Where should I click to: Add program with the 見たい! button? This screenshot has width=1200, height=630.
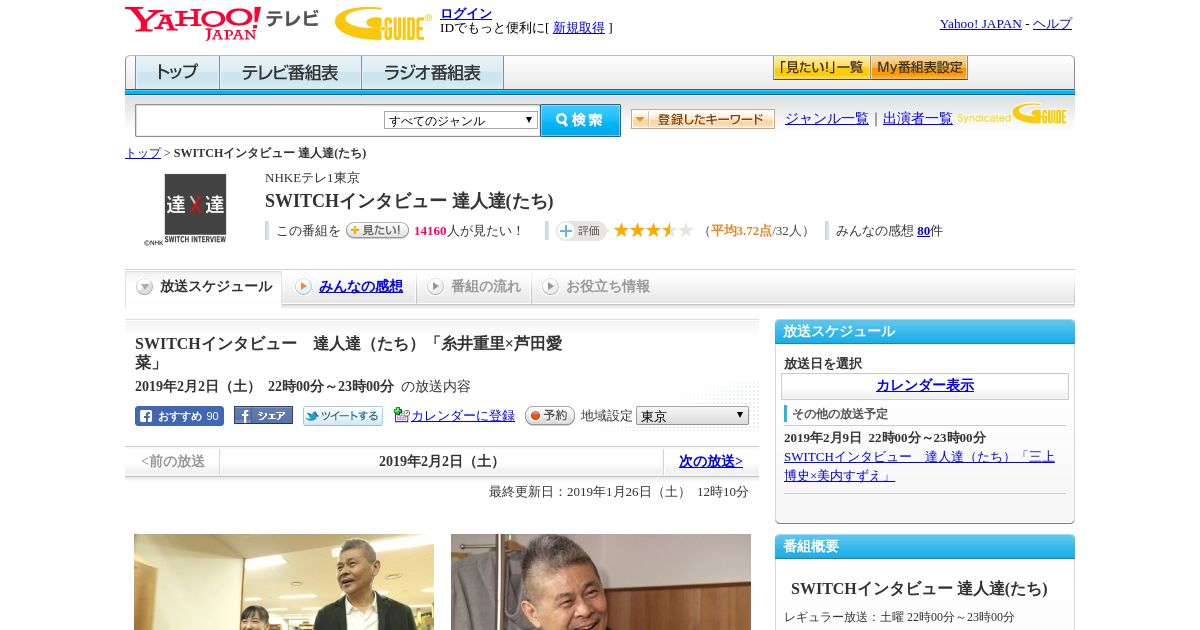point(377,230)
